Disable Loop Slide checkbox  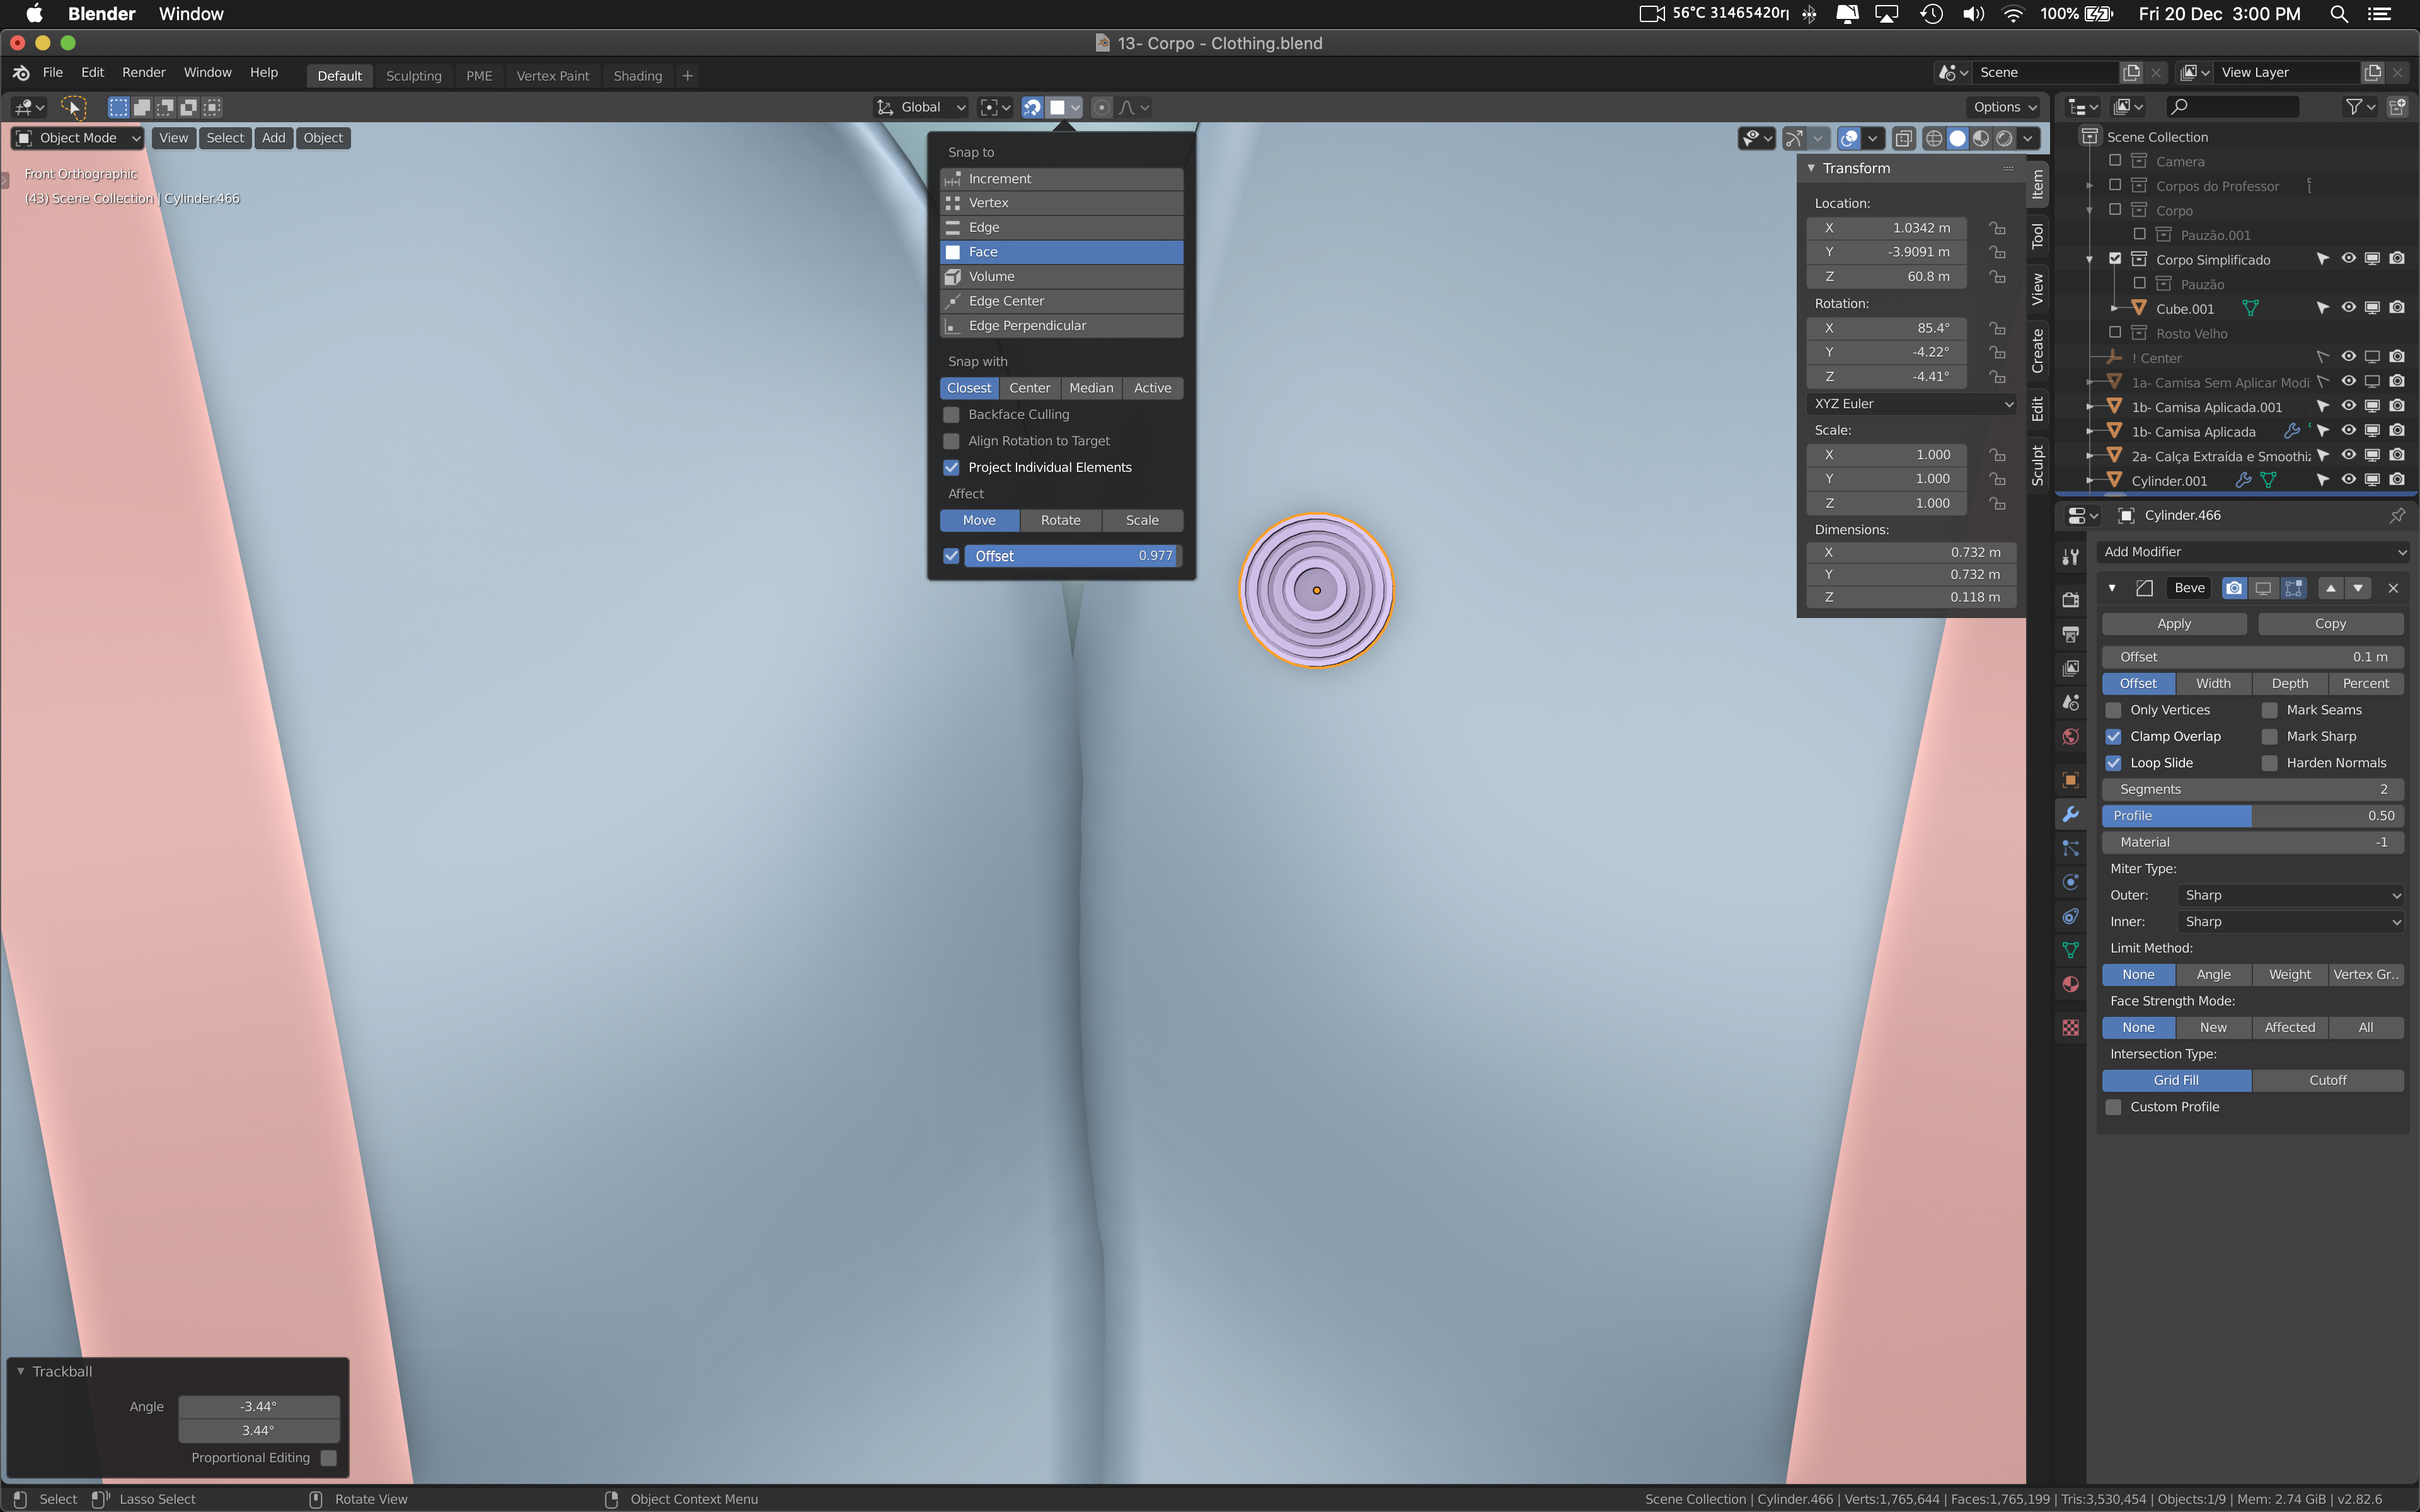click(2113, 763)
